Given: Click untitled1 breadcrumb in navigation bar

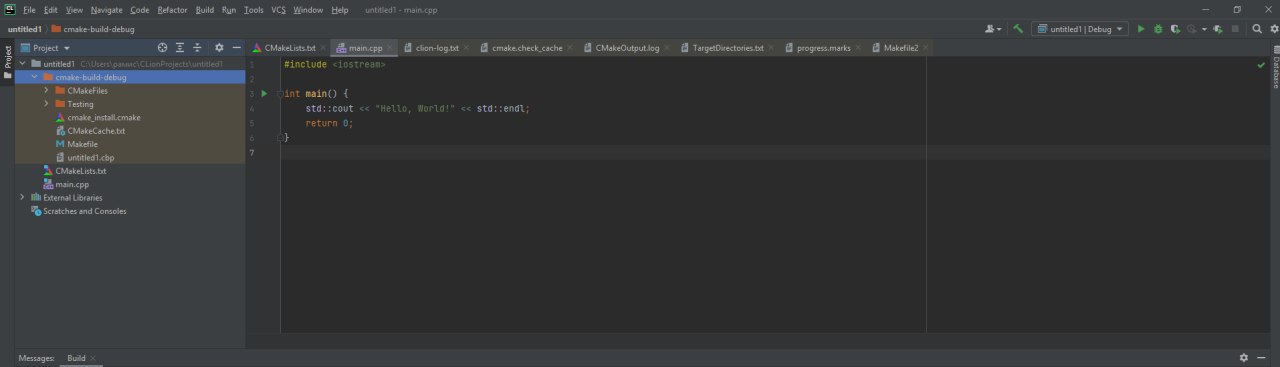Looking at the screenshot, I should (x=25, y=29).
